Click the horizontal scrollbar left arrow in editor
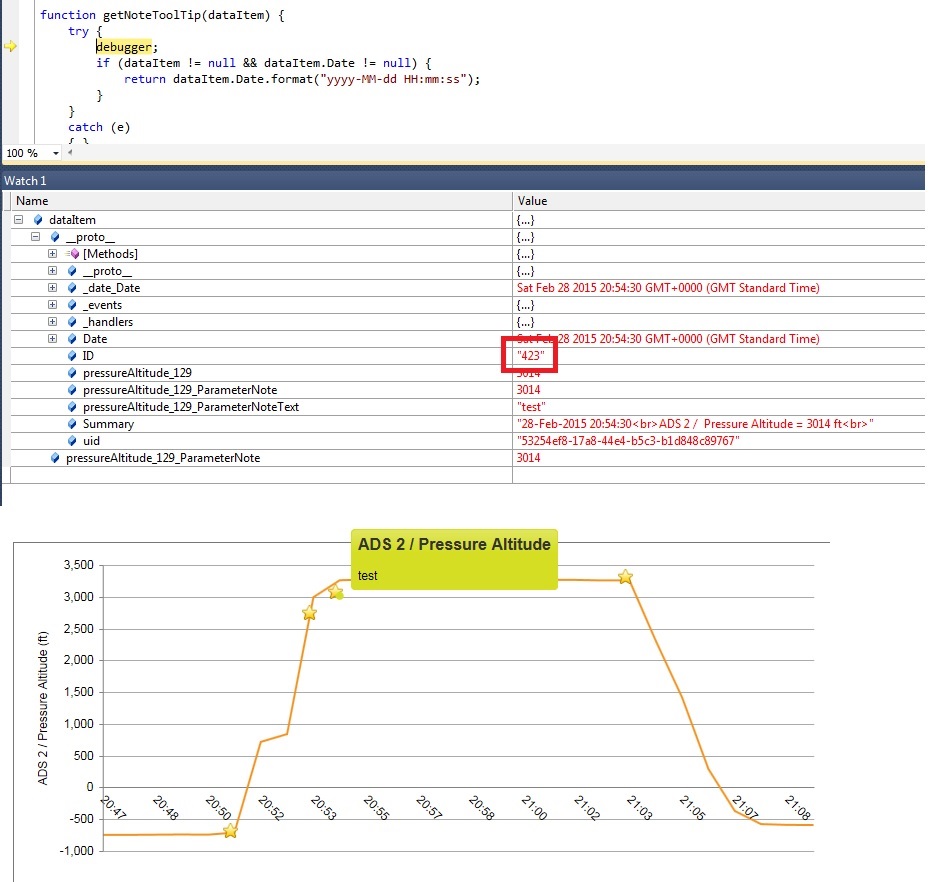 click(x=70, y=152)
